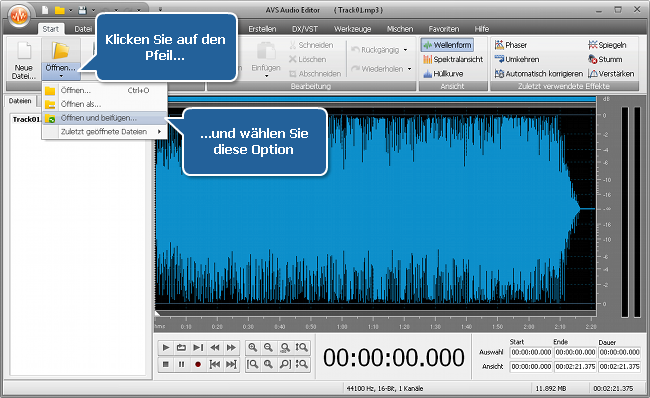Select Track01 in the file list

pos(26,119)
